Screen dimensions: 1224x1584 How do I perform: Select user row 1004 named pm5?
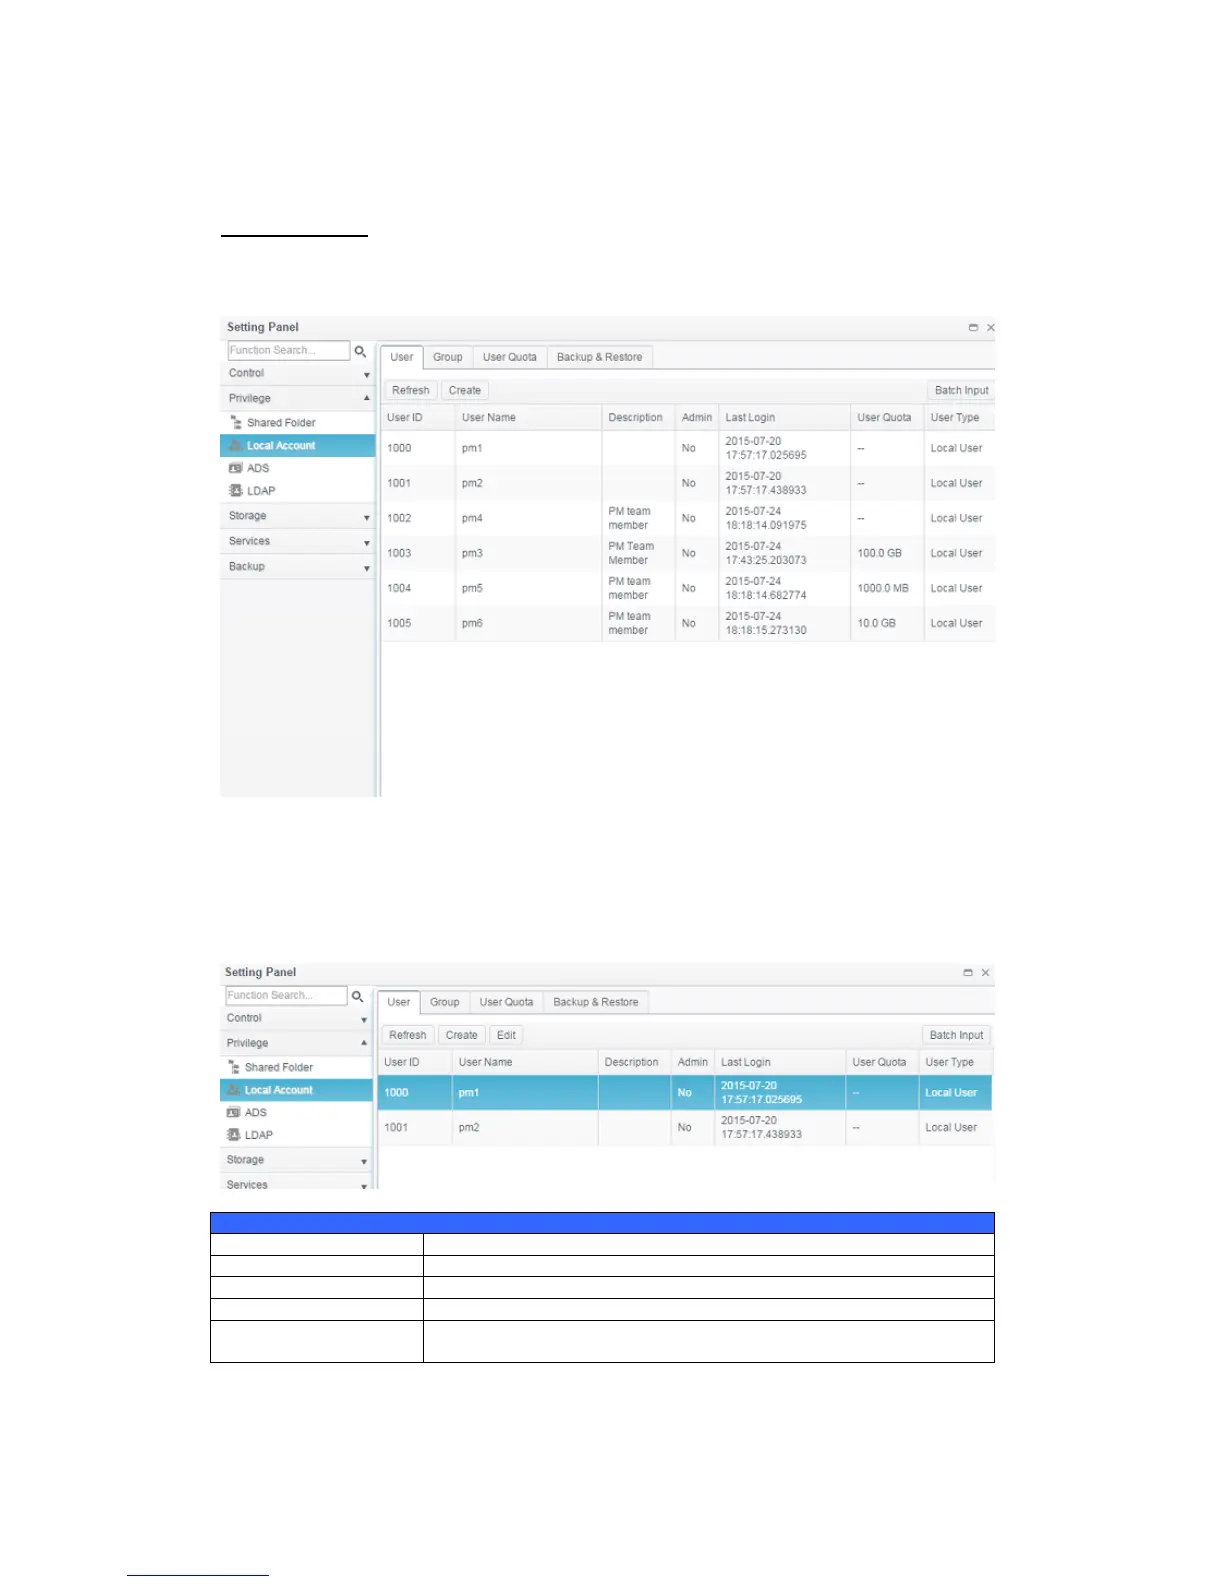pos(688,588)
